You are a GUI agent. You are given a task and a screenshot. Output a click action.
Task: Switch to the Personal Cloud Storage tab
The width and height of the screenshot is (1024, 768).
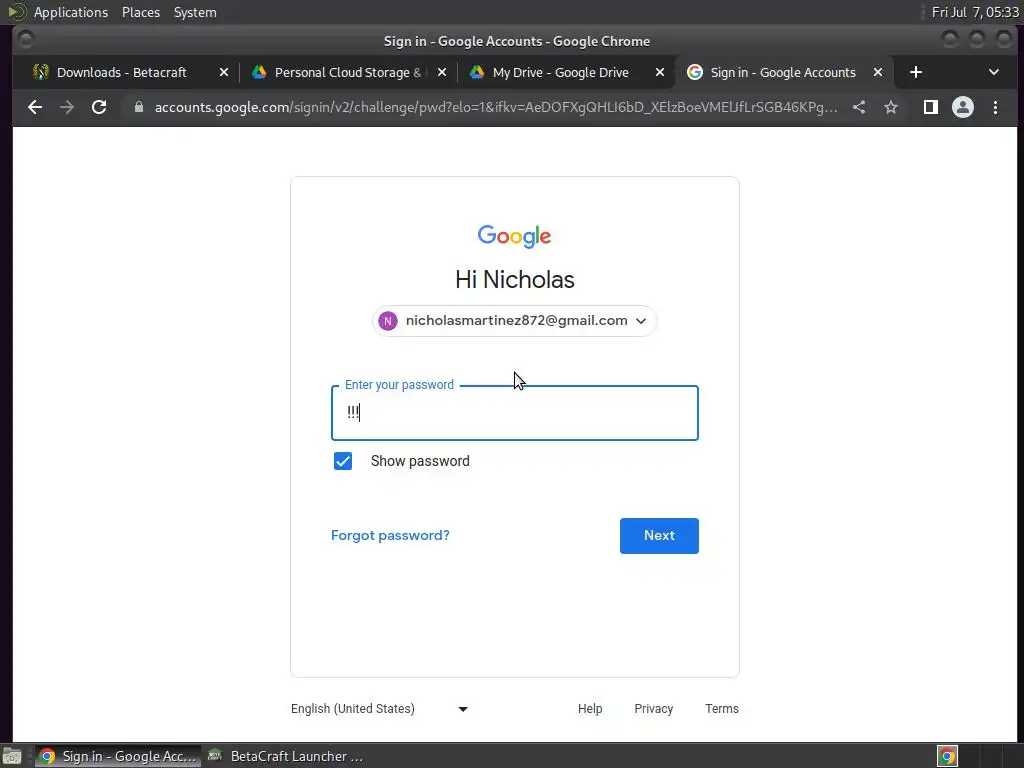click(x=347, y=72)
